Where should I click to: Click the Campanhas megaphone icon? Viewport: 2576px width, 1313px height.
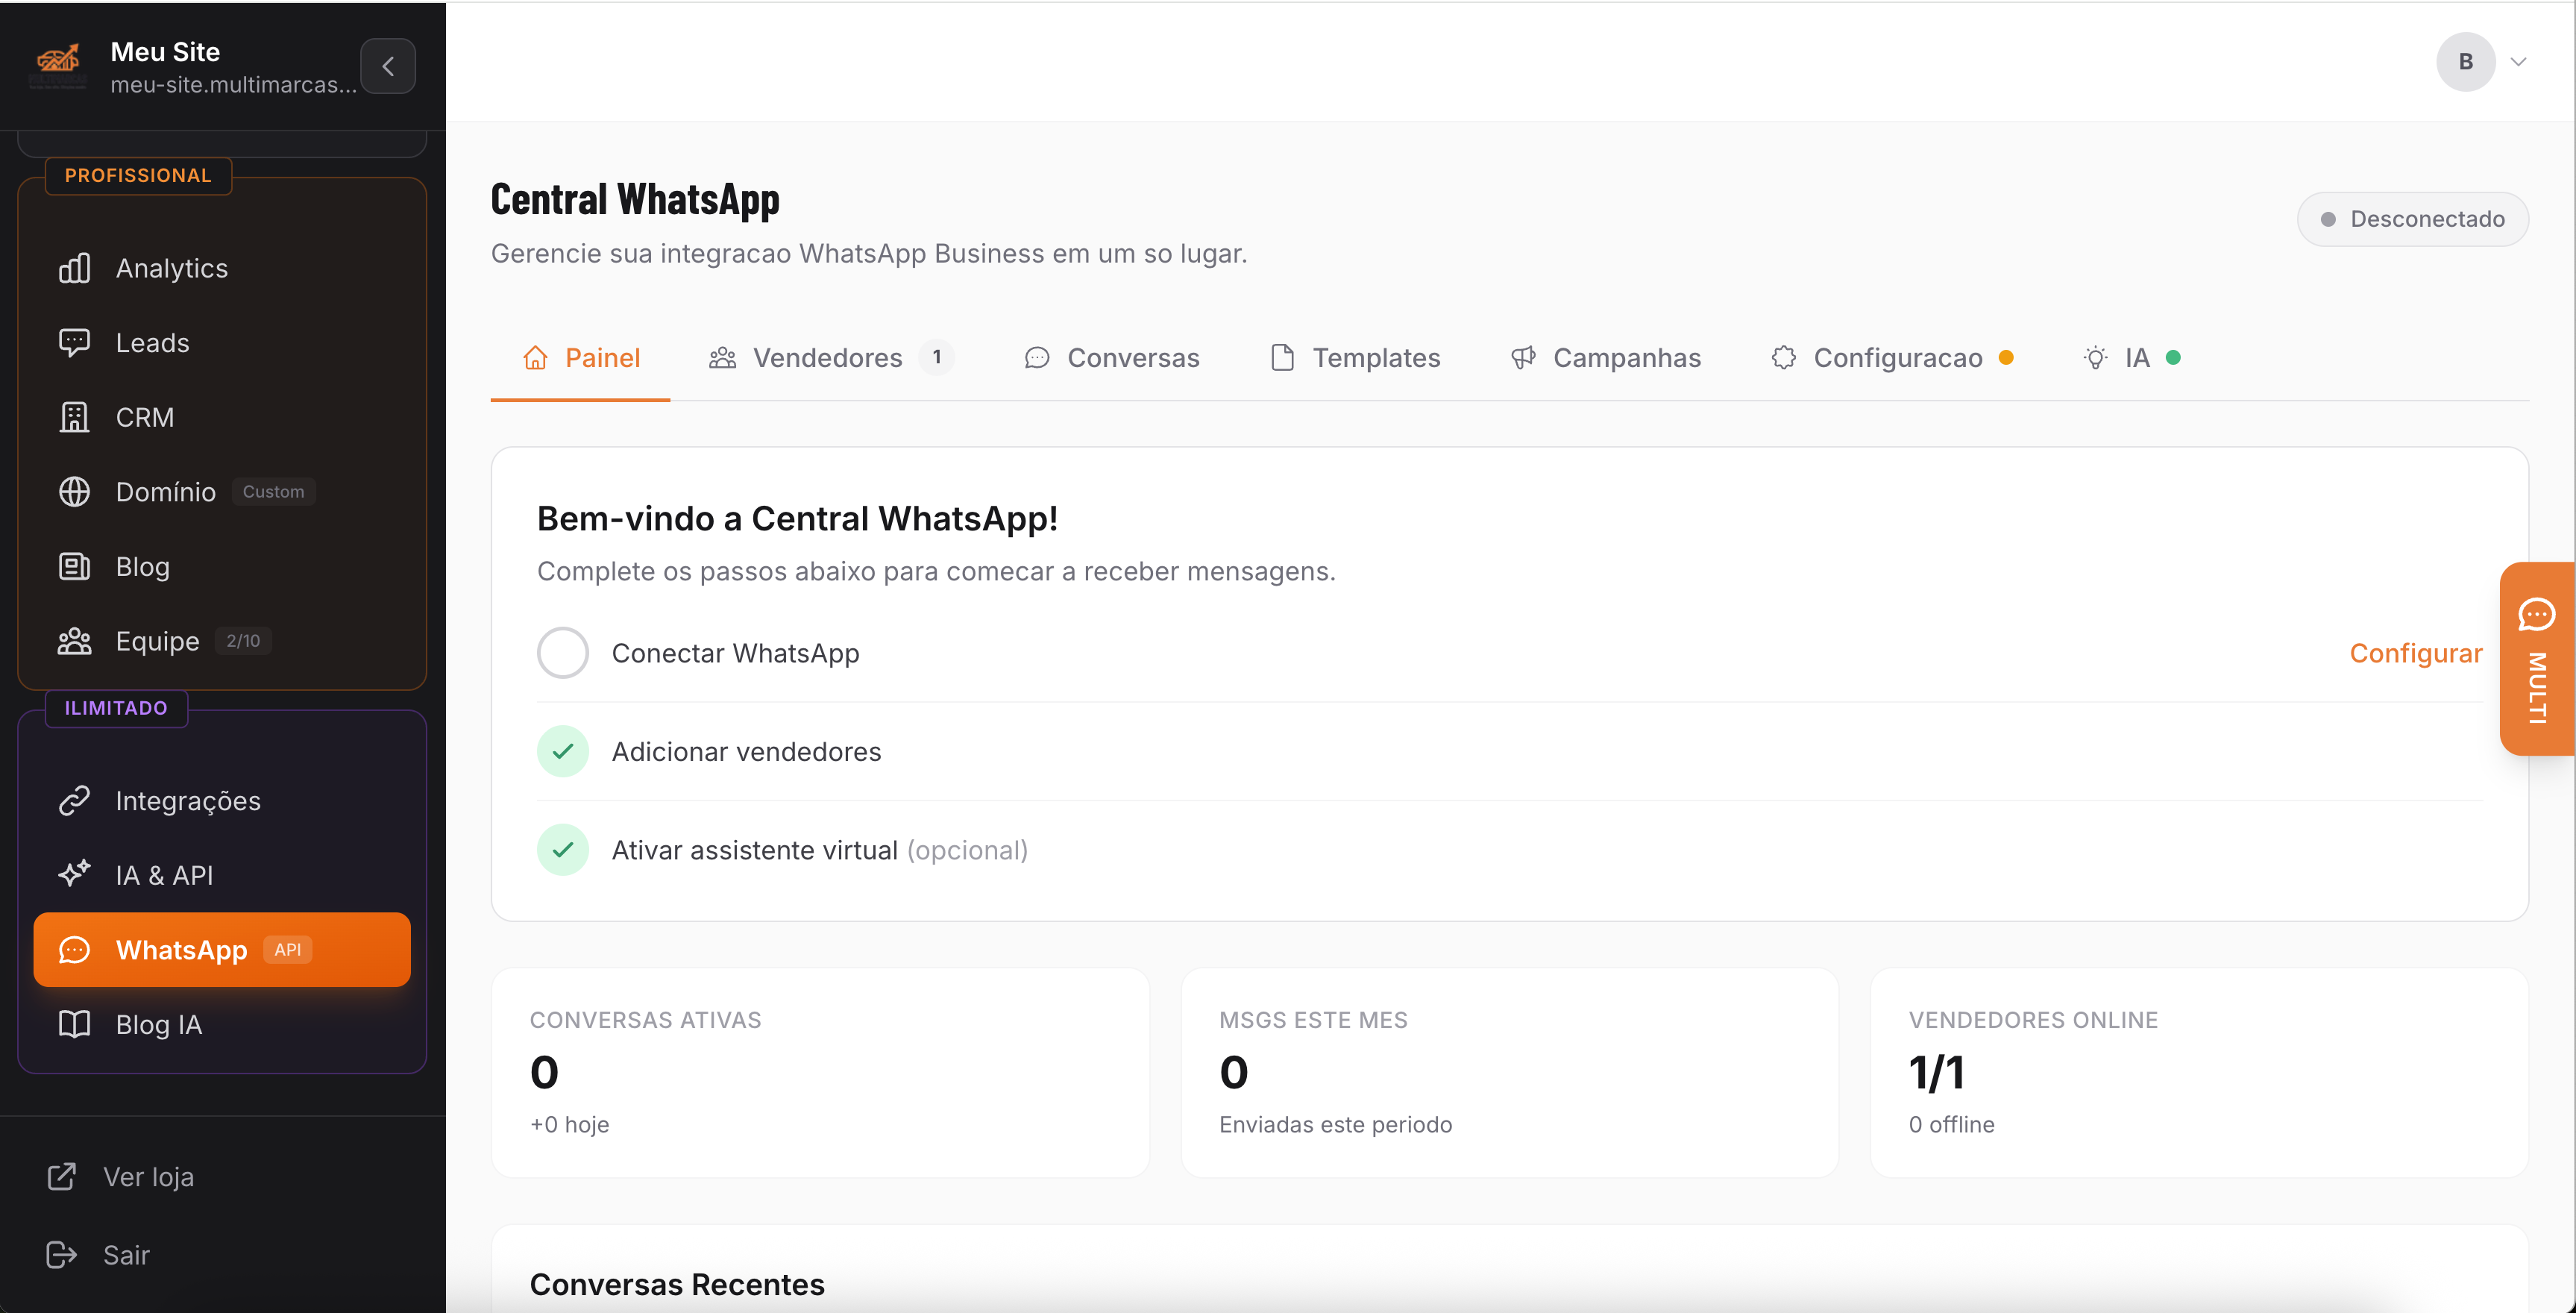point(1523,358)
